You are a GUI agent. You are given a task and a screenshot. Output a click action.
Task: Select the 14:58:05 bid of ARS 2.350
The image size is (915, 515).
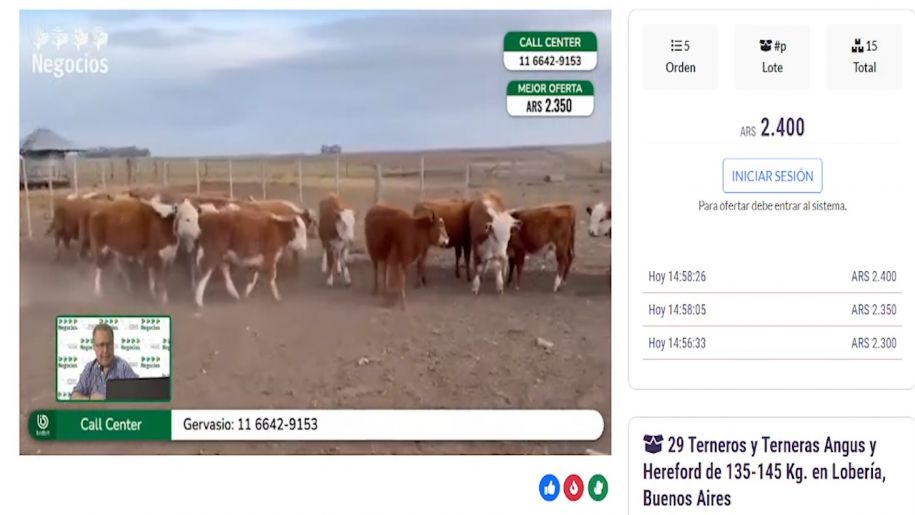(x=772, y=310)
